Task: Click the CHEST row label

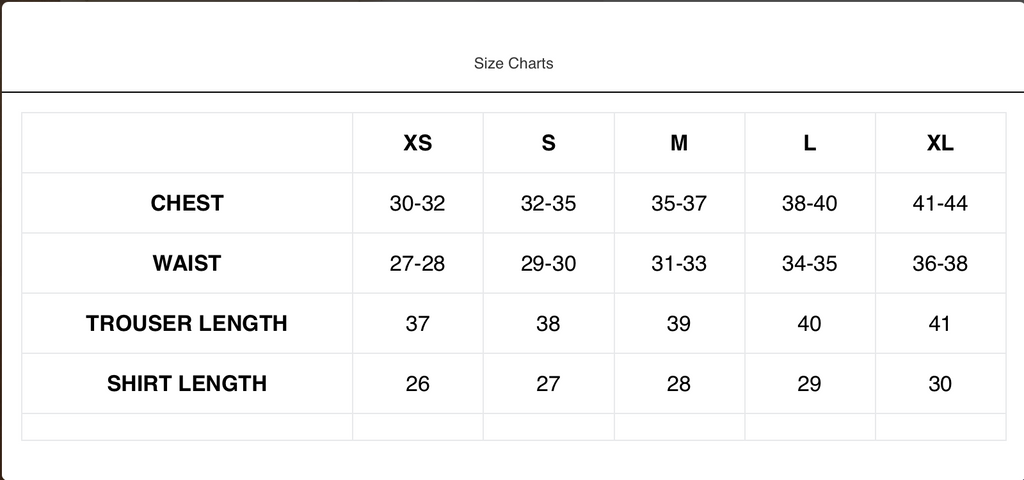Action: pyautogui.click(x=187, y=203)
